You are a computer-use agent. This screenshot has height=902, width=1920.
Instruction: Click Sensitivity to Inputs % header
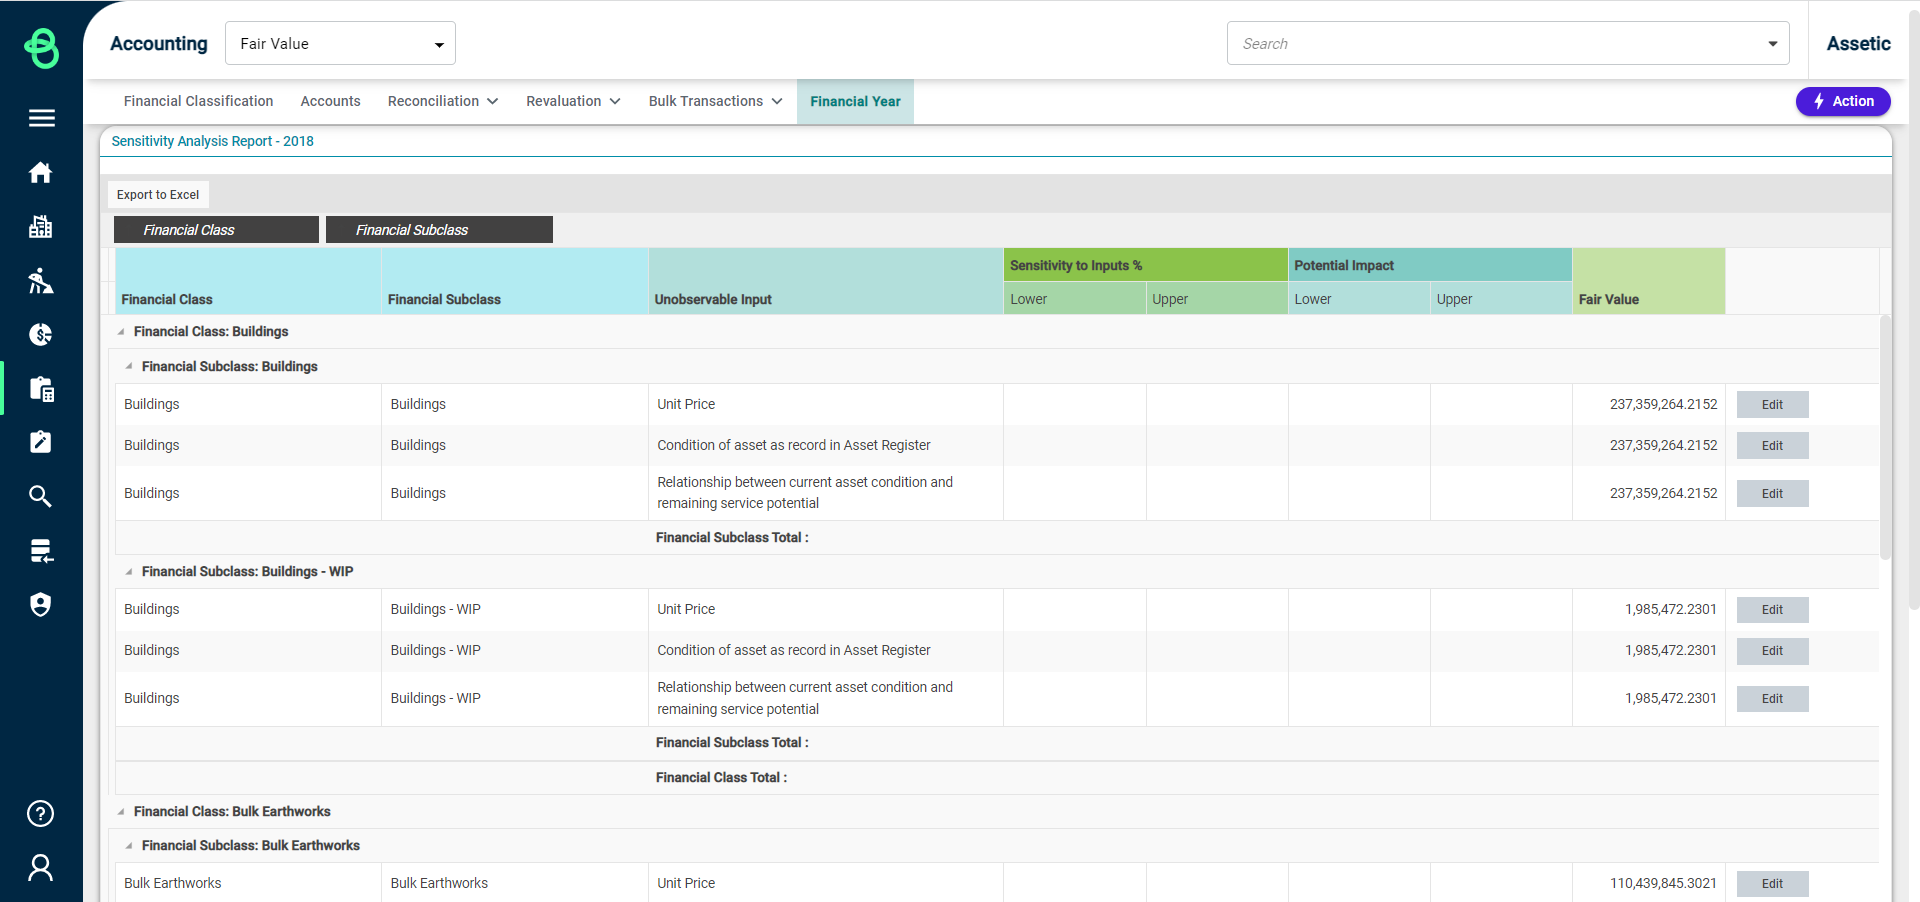pos(1145,265)
